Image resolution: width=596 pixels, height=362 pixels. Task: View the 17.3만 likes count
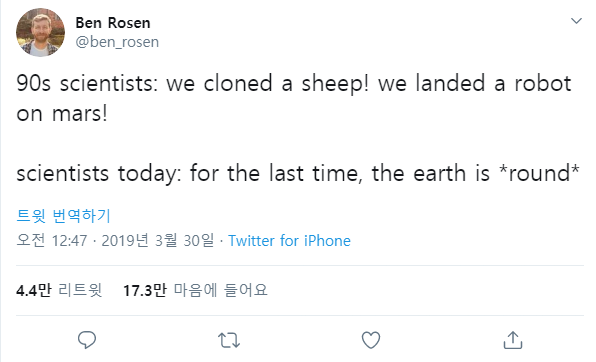pos(145,291)
